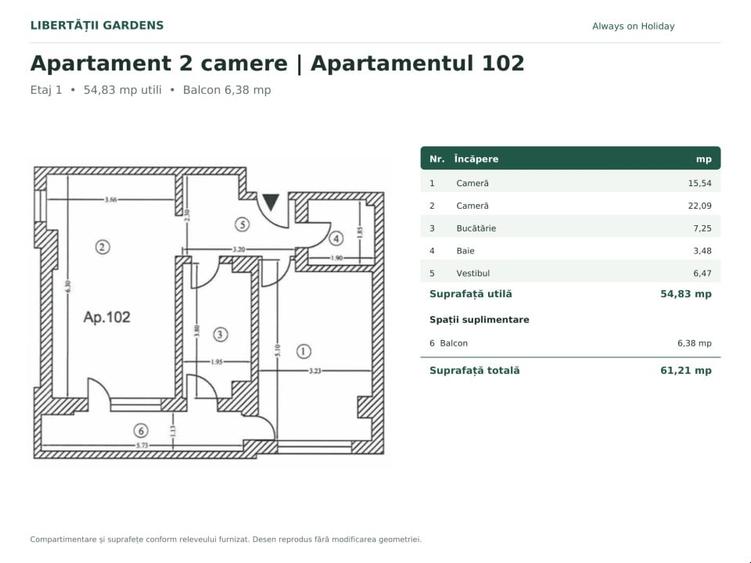Screen dimensions: 751x563
Task: Select the '6 Balcon' row label
Action: click(x=449, y=343)
